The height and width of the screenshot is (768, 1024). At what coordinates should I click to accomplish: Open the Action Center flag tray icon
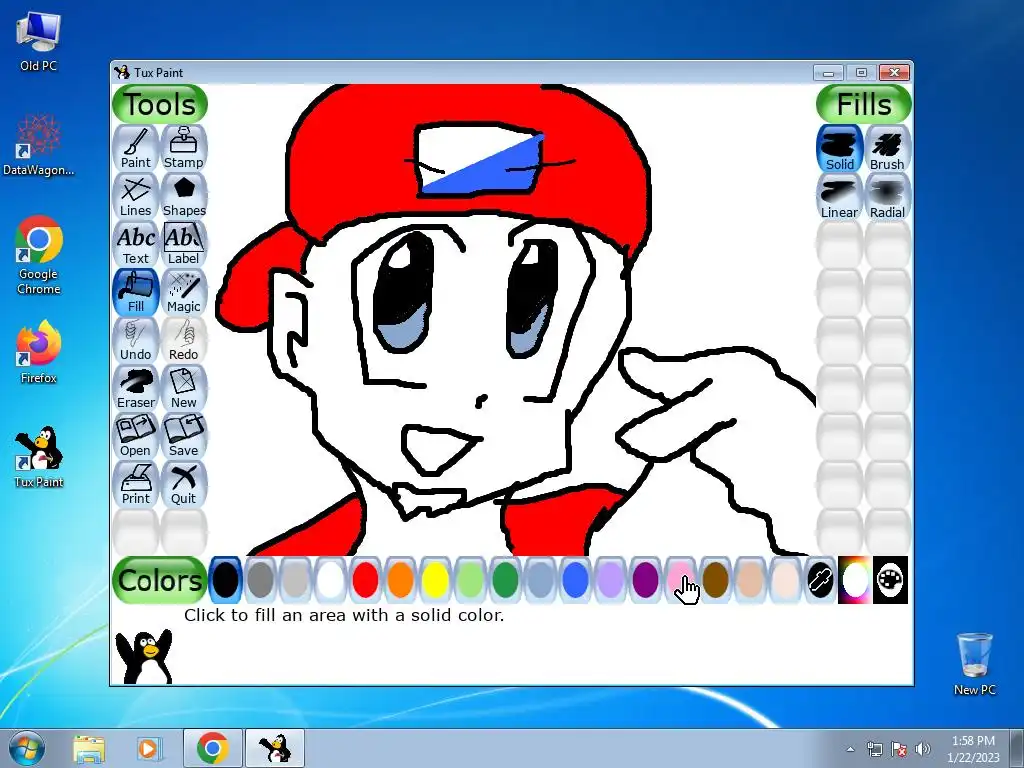pyautogui.click(x=899, y=749)
